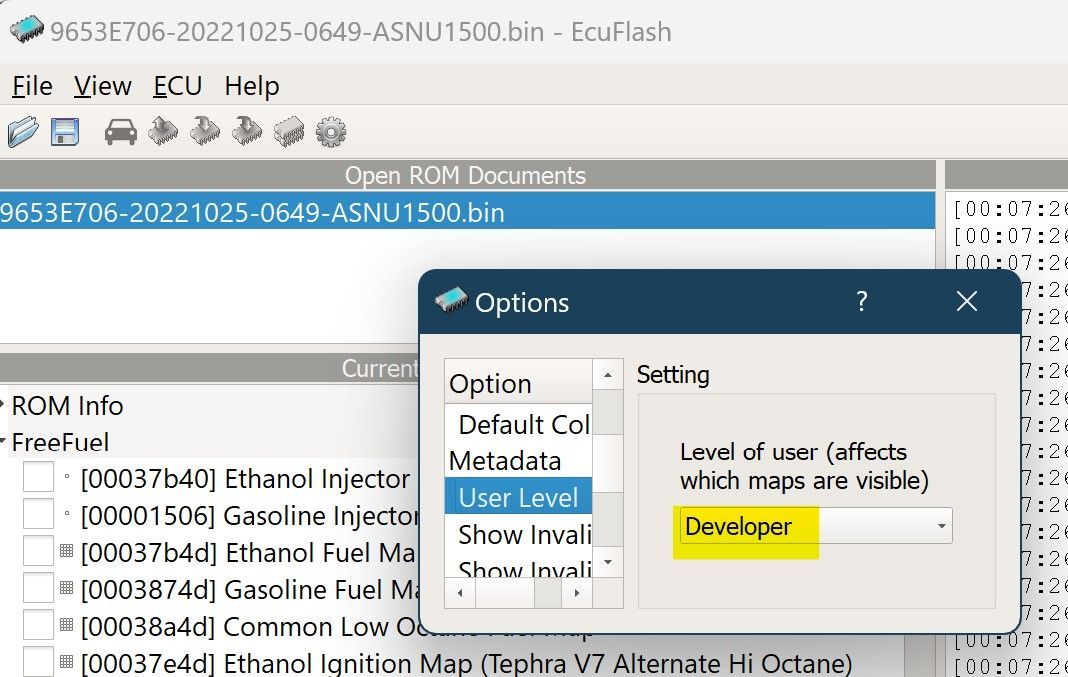Click the stacked chips compare icon

(x=289, y=132)
